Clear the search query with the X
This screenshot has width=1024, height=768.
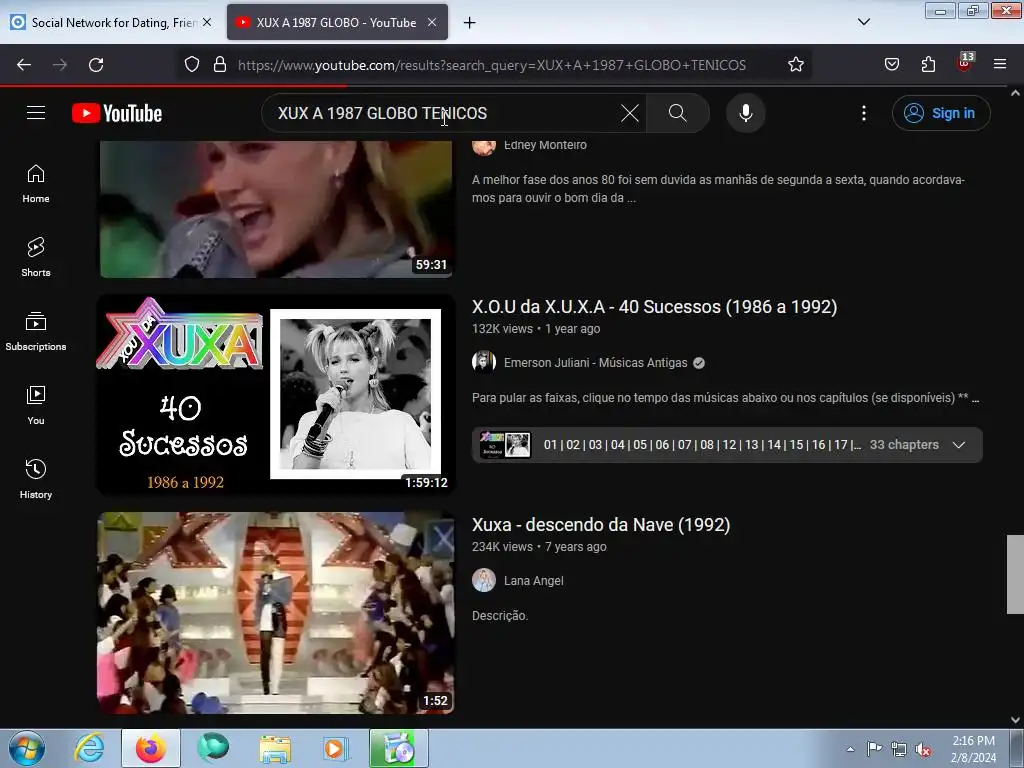coord(630,113)
